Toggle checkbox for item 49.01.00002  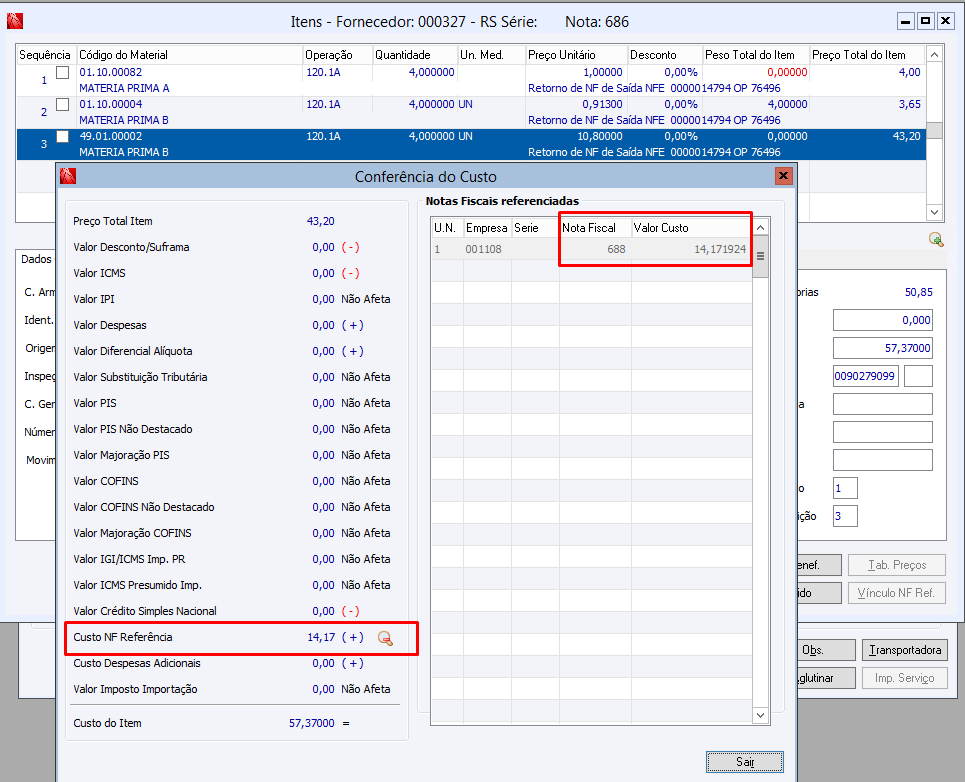point(63,137)
